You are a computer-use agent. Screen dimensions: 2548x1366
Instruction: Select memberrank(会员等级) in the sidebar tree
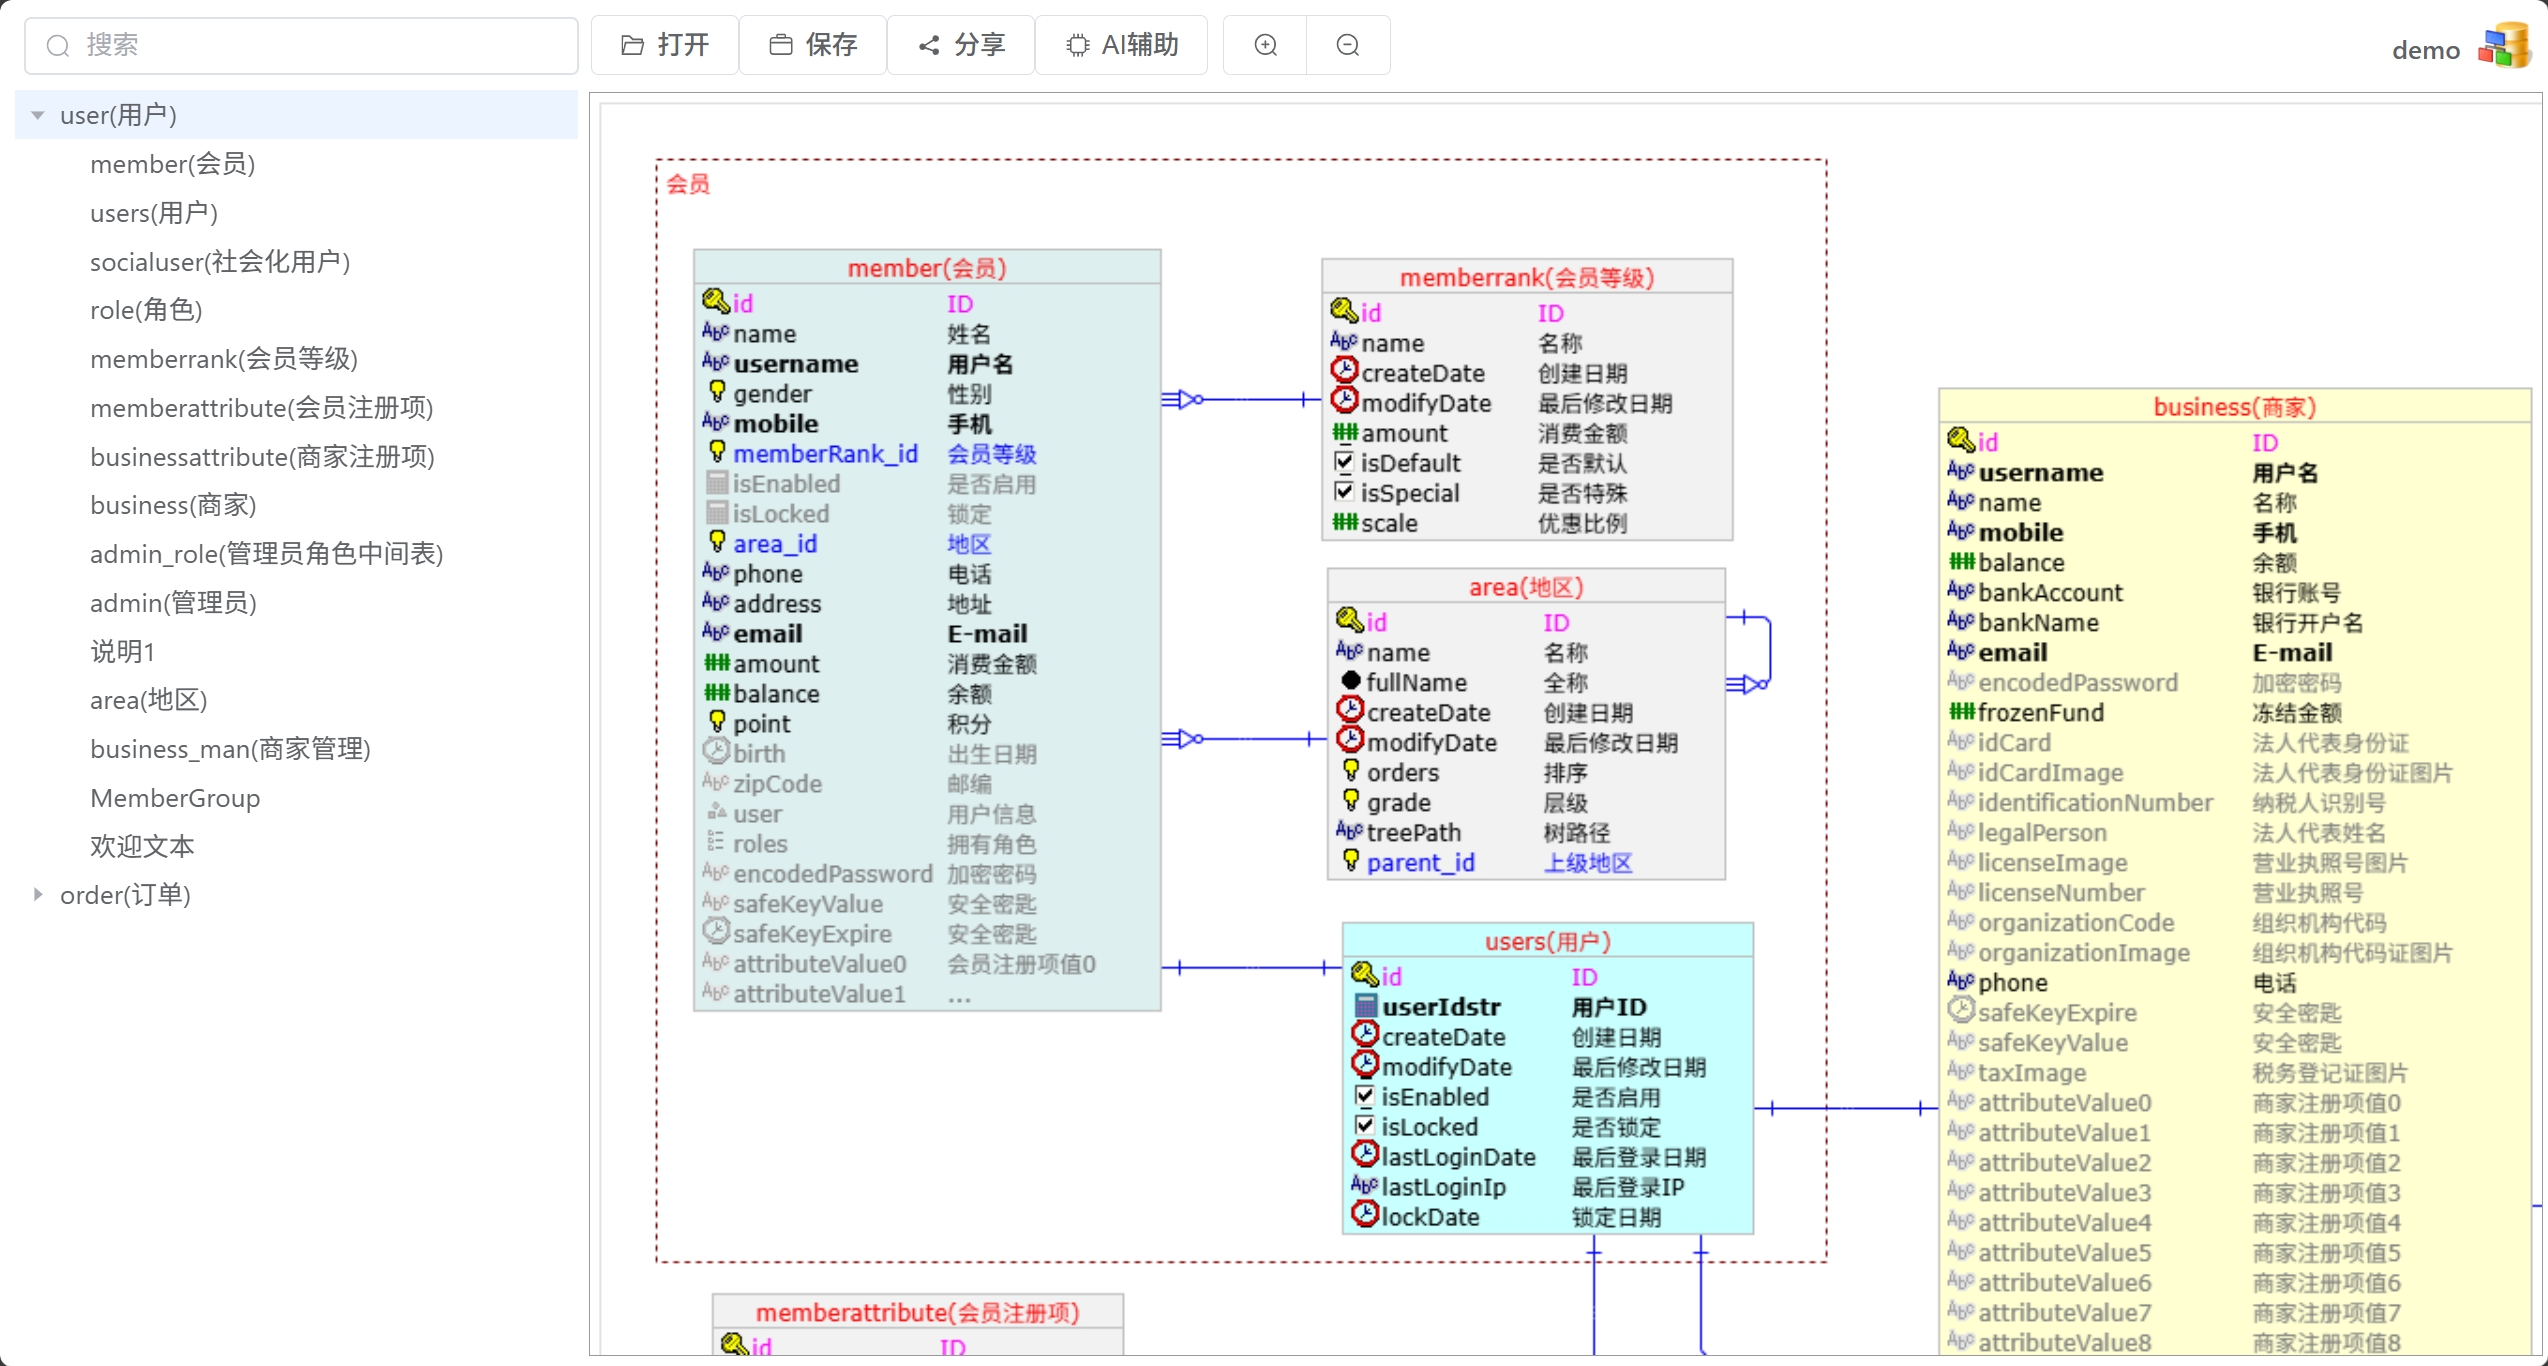coord(223,358)
